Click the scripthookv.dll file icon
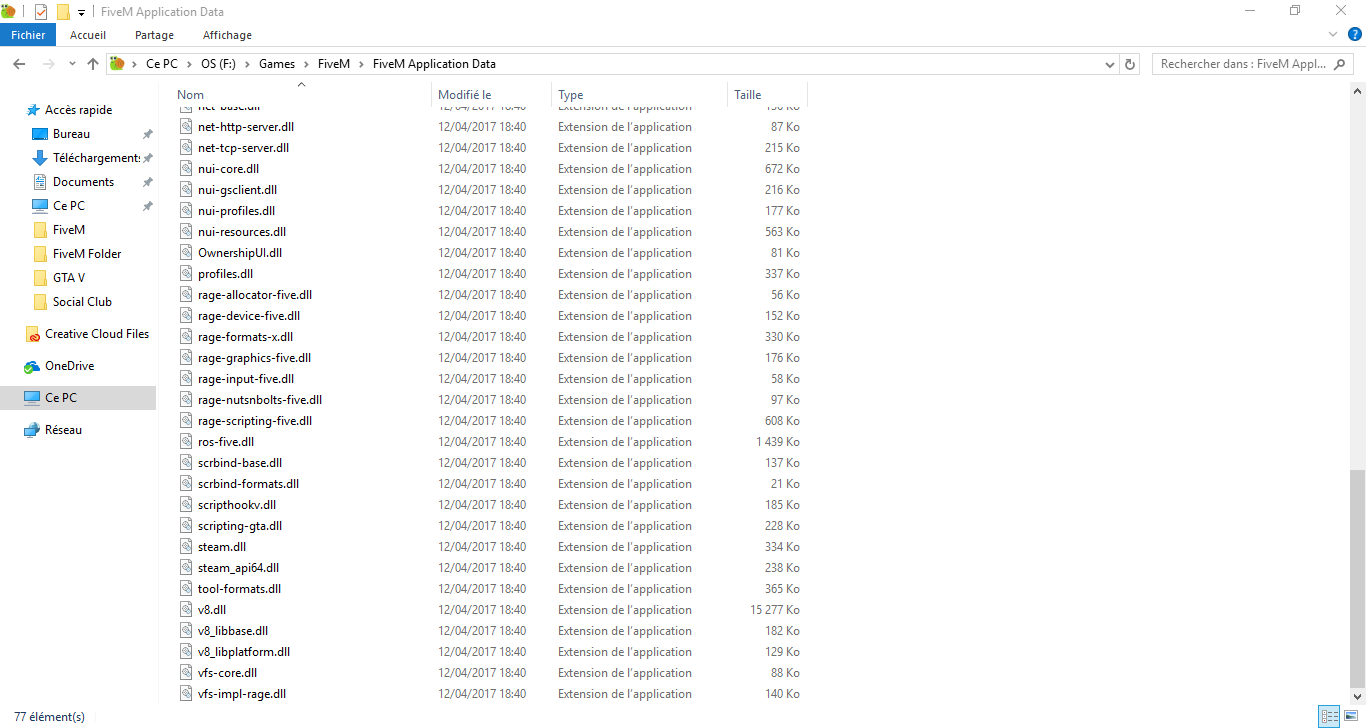1366x728 pixels. click(x=185, y=505)
